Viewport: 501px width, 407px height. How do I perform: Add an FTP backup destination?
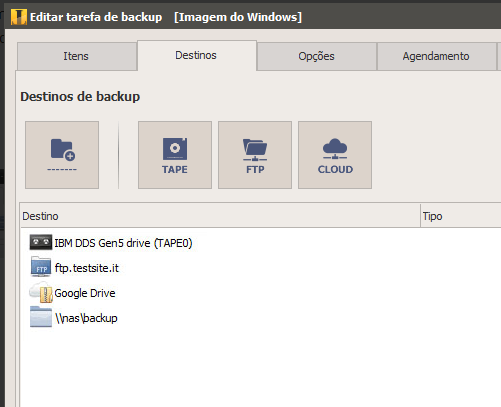pos(255,155)
